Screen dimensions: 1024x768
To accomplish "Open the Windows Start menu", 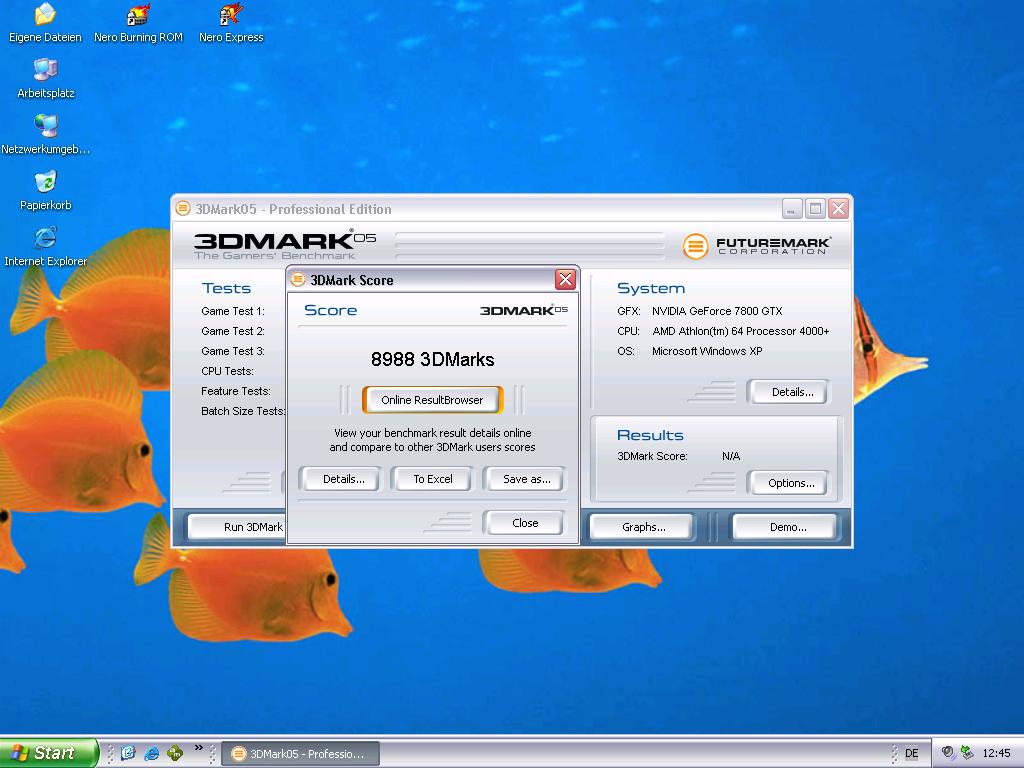I will coord(48,753).
